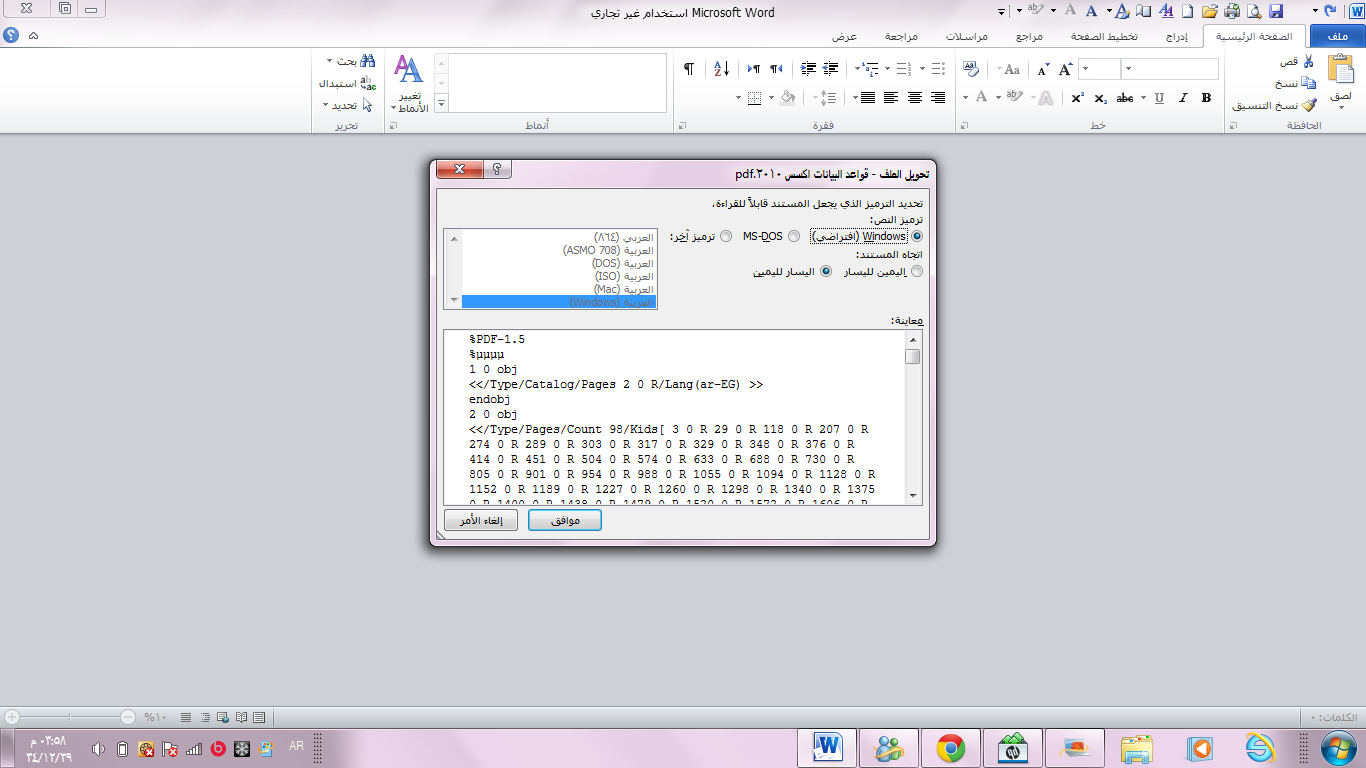Click the Copy (نسخ) icon
The height and width of the screenshot is (768, 1366).
point(1309,83)
